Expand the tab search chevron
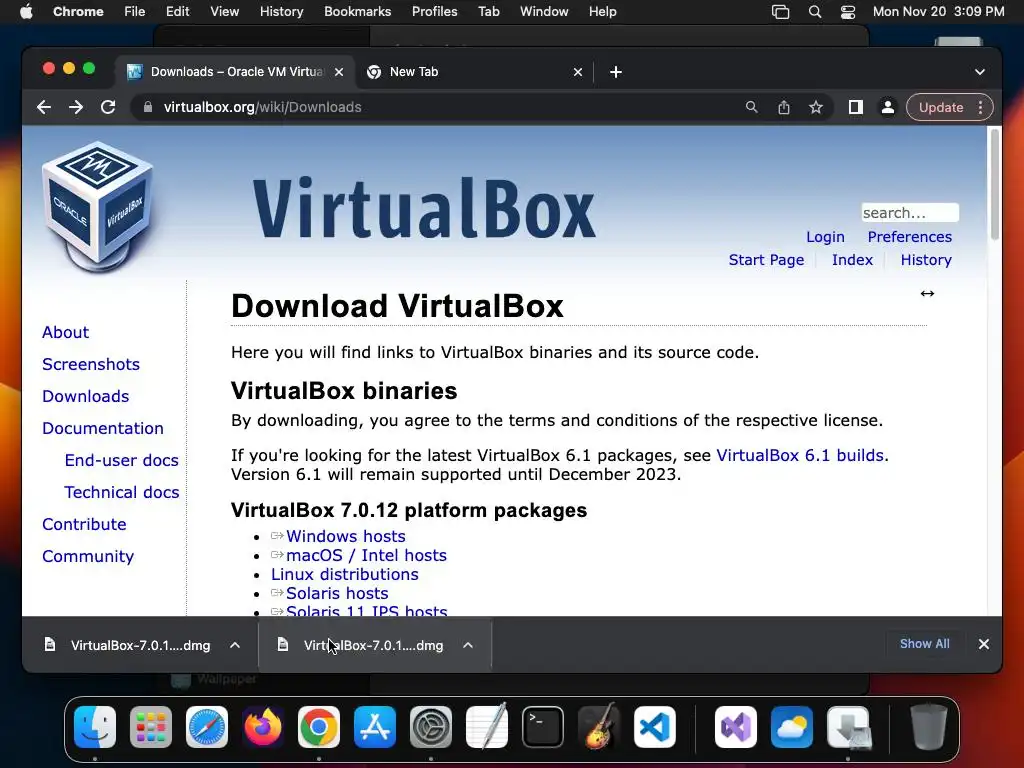 click(x=980, y=72)
